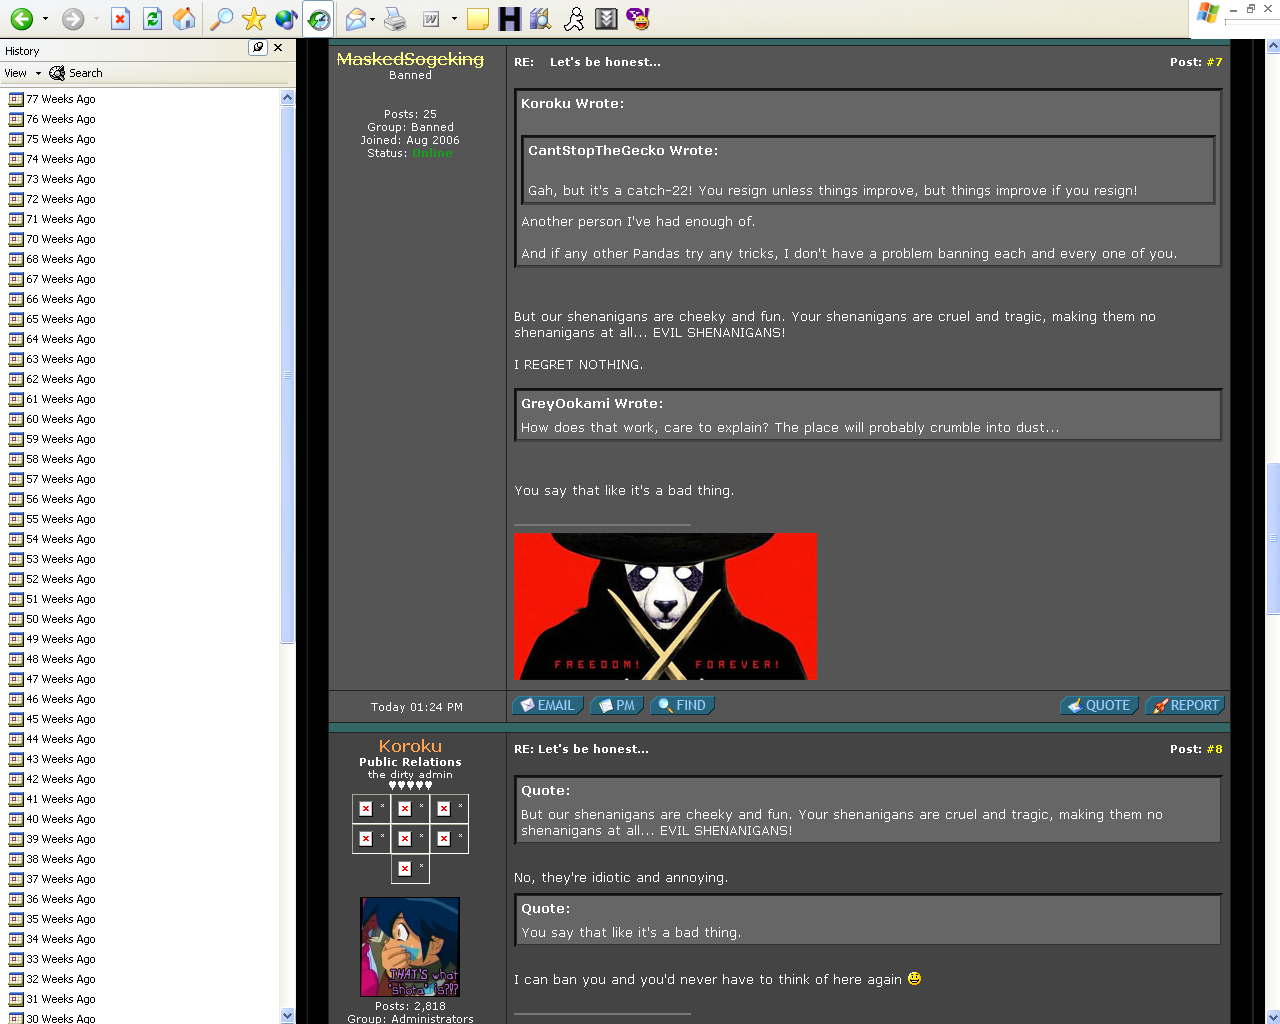Click the History list scroll down arrow
Screen dimensions: 1280x1024
pyautogui.click(x=288, y=1016)
